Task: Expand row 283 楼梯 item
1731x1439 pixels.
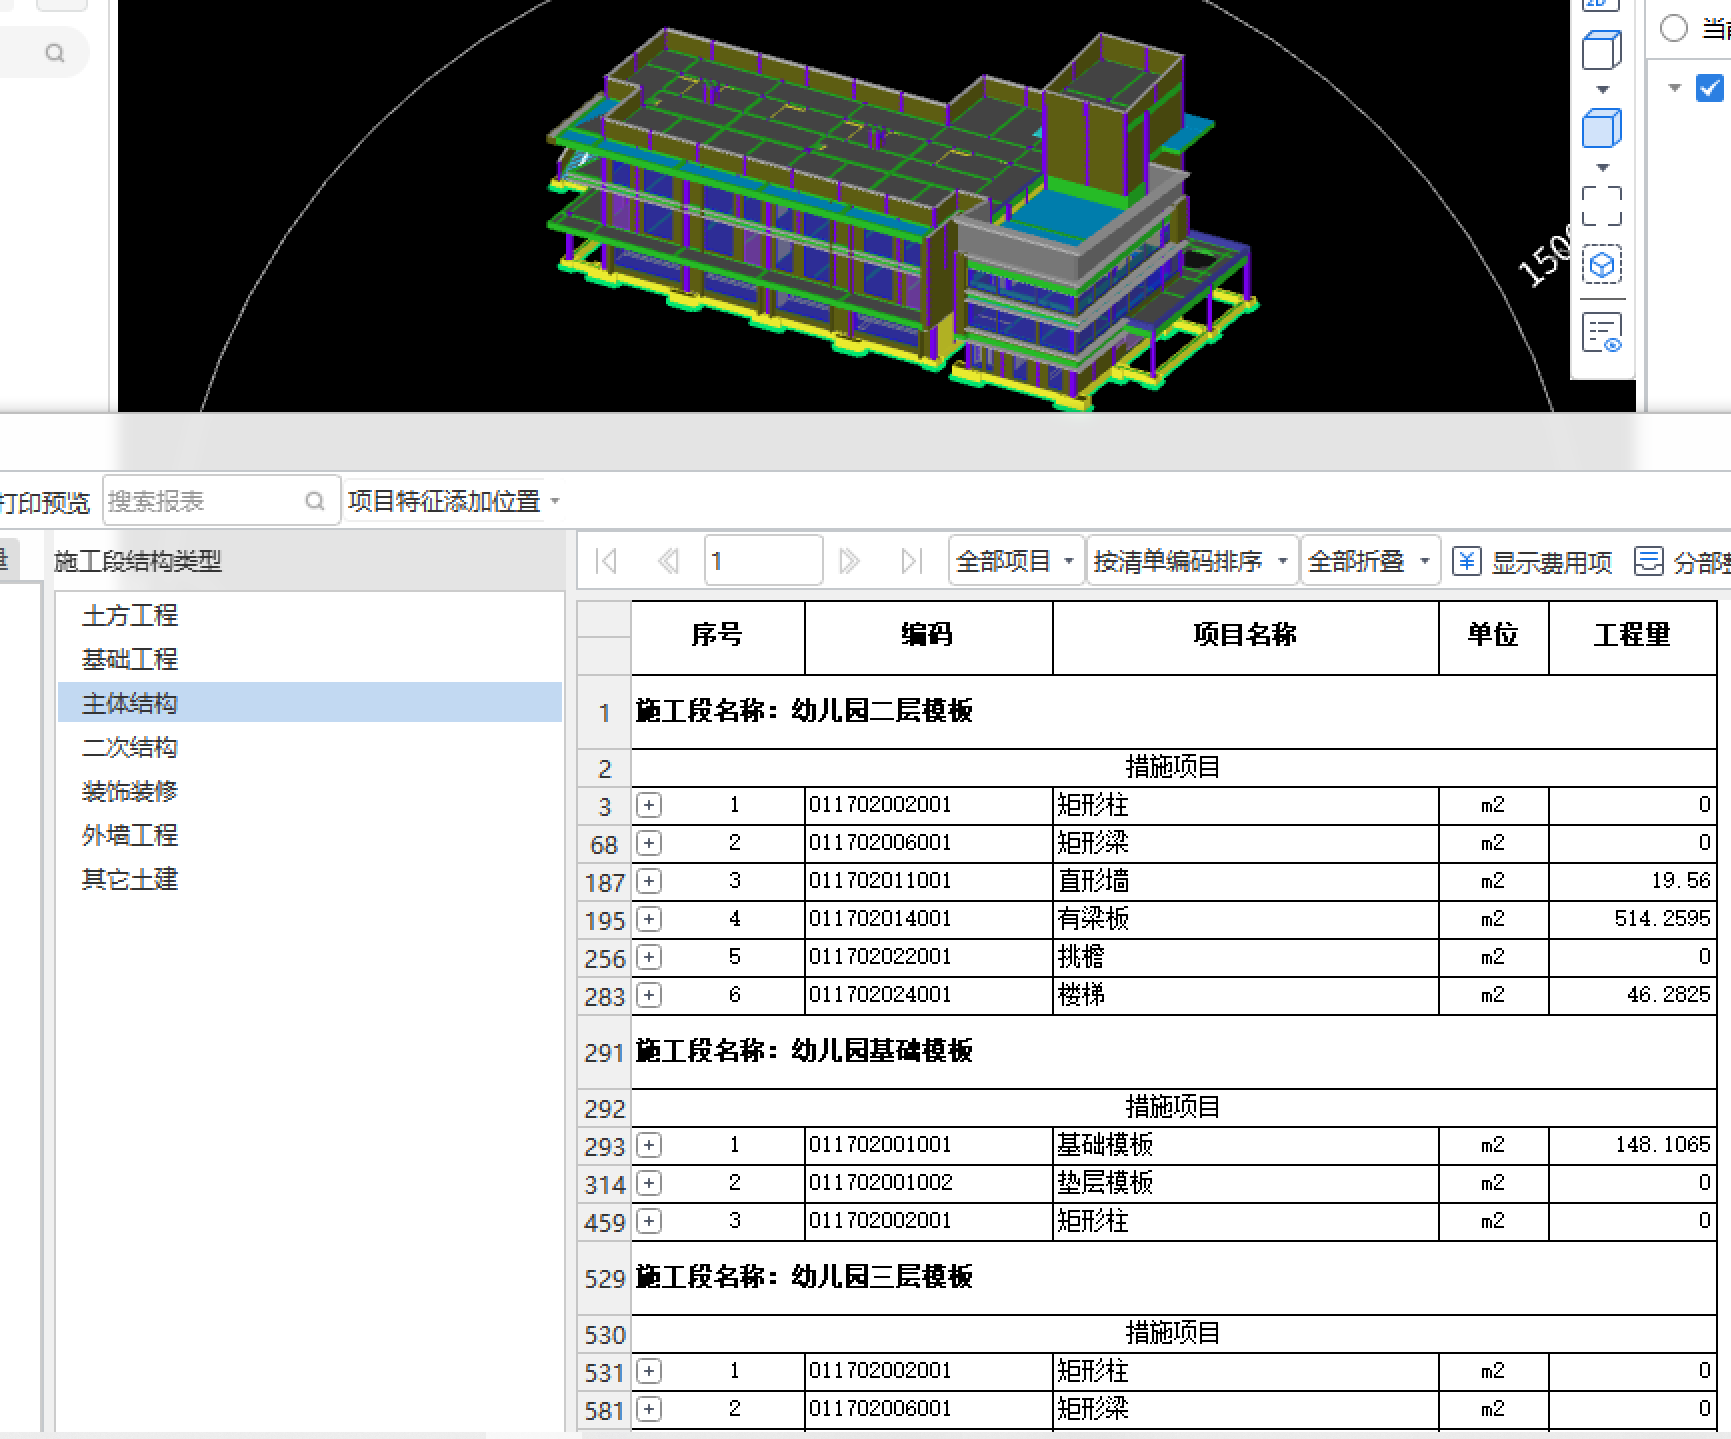Action: (x=649, y=995)
